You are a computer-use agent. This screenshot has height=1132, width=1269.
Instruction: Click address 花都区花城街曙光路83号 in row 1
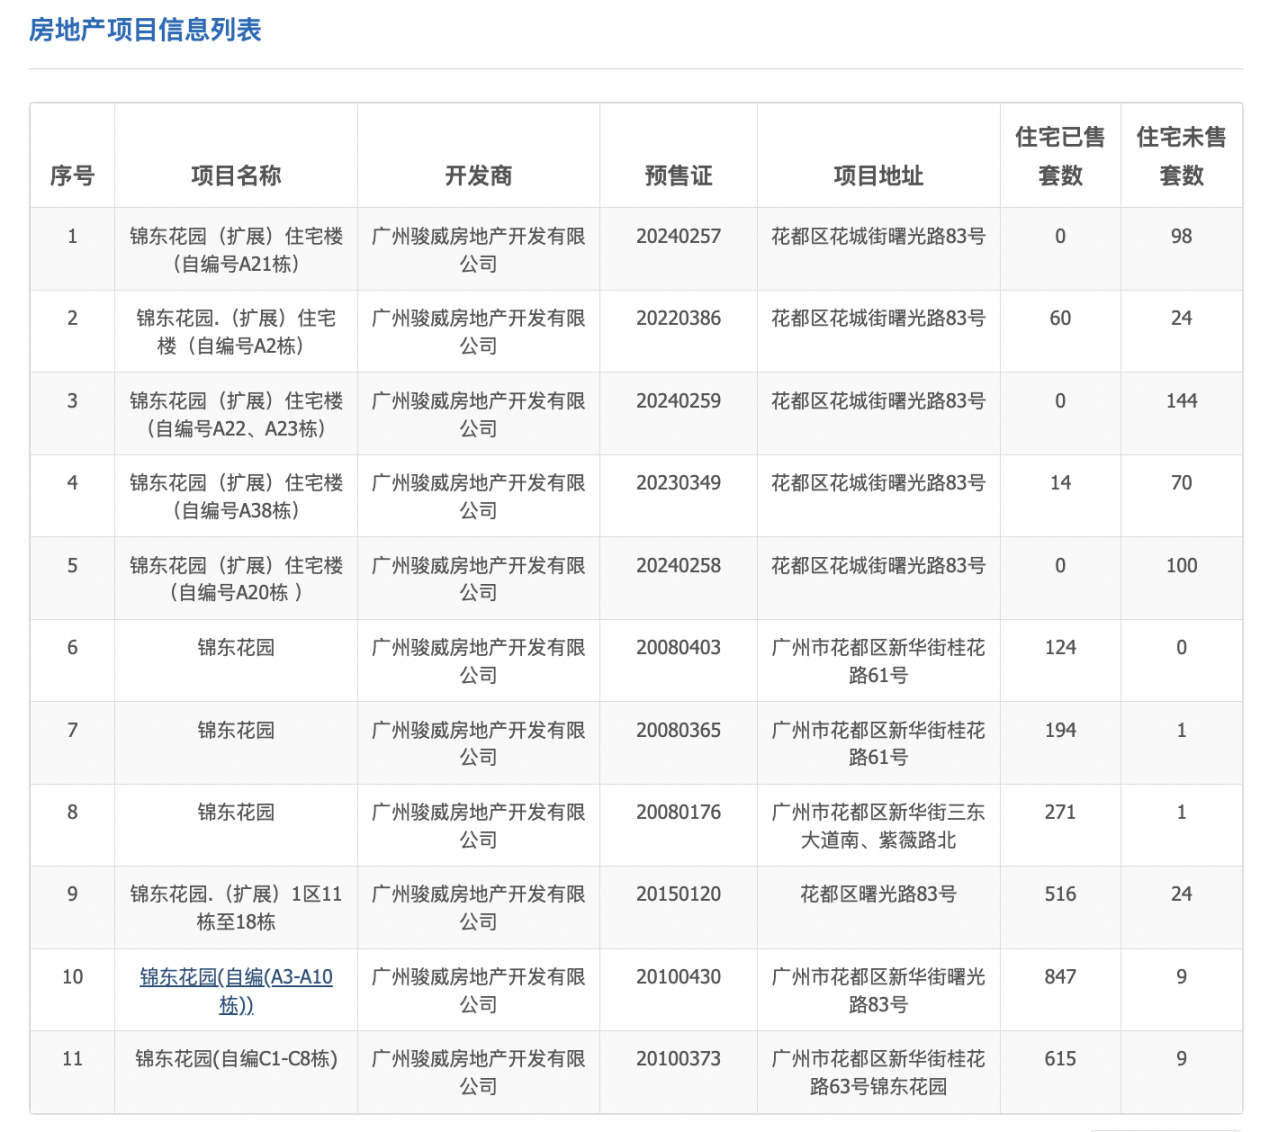pos(878,237)
